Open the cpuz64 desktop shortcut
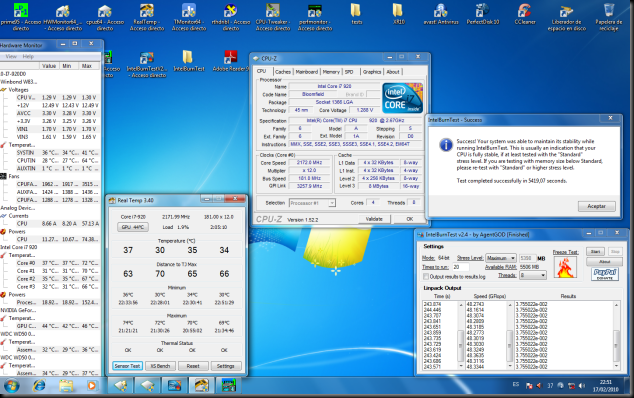Image resolution: width=634 pixels, height=398 pixels. coord(105,17)
